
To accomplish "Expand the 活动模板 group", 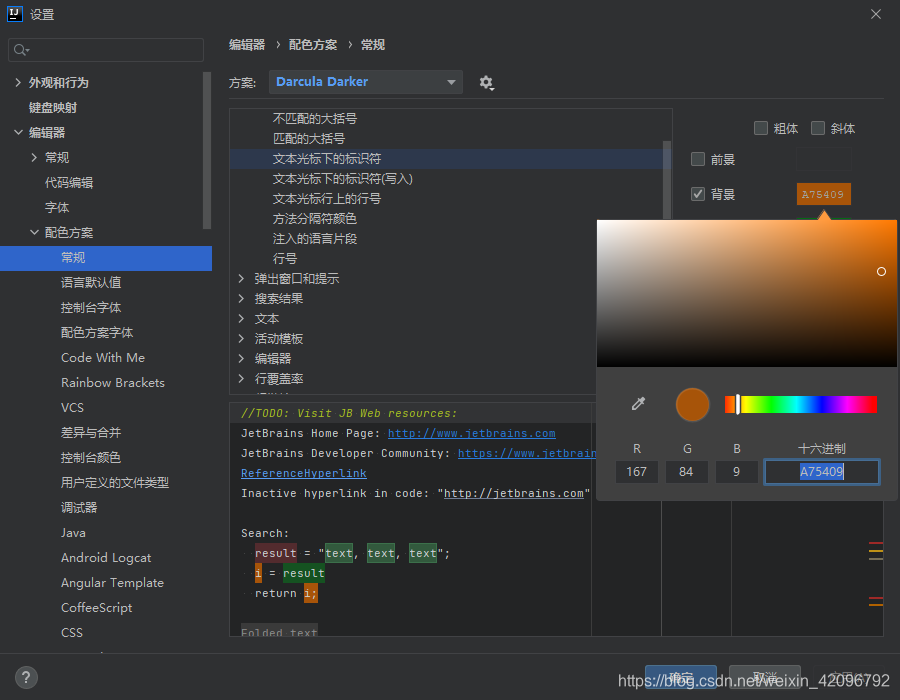I will [241, 339].
